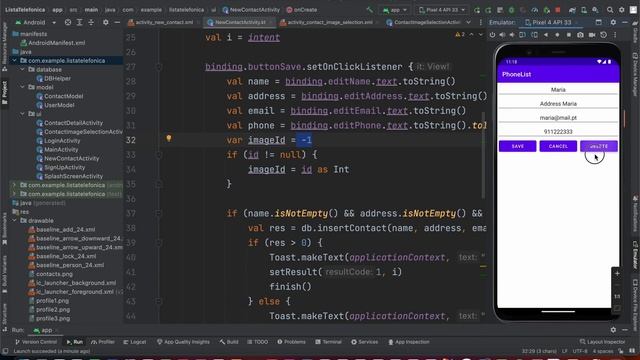The width and height of the screenshot is (640, 360).
Task: Click emulator Back triangle icon
Action: [546, 35]
